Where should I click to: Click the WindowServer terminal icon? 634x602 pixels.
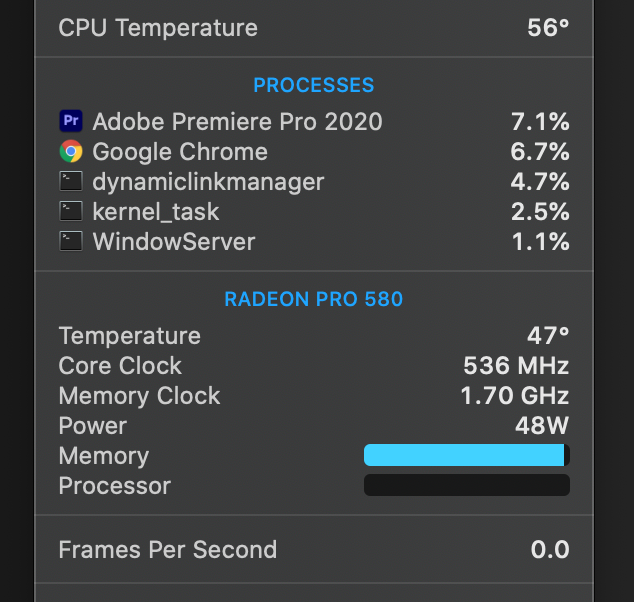[x=71, y=241]
